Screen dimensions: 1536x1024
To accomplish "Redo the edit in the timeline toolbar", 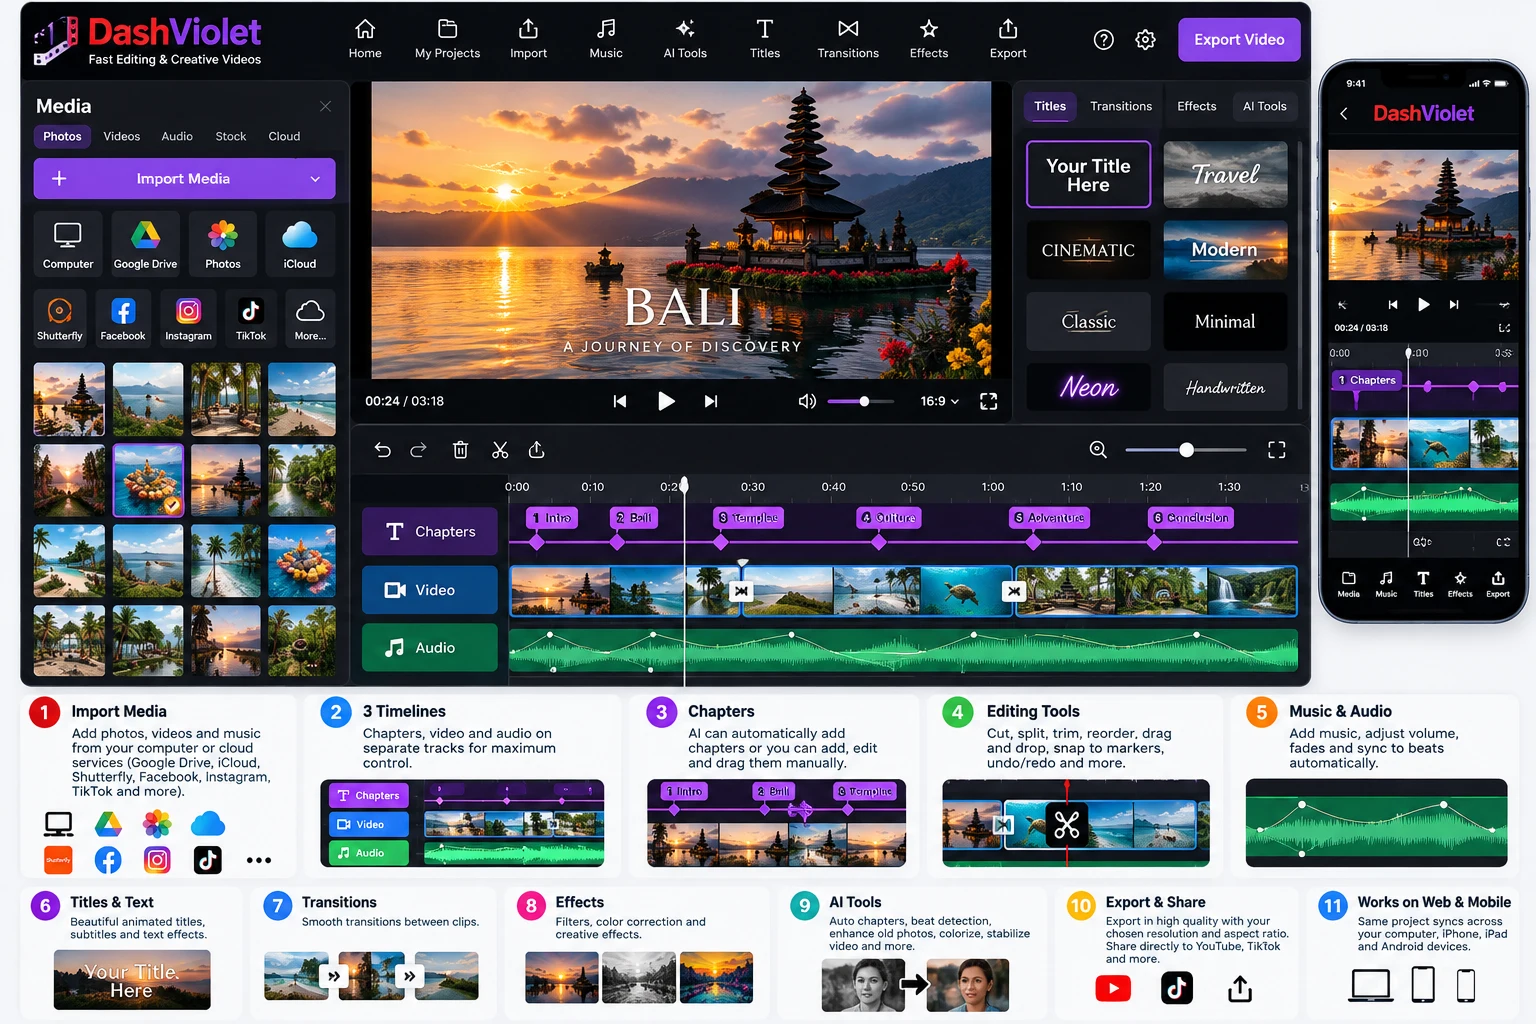I will tap(419, 450).
